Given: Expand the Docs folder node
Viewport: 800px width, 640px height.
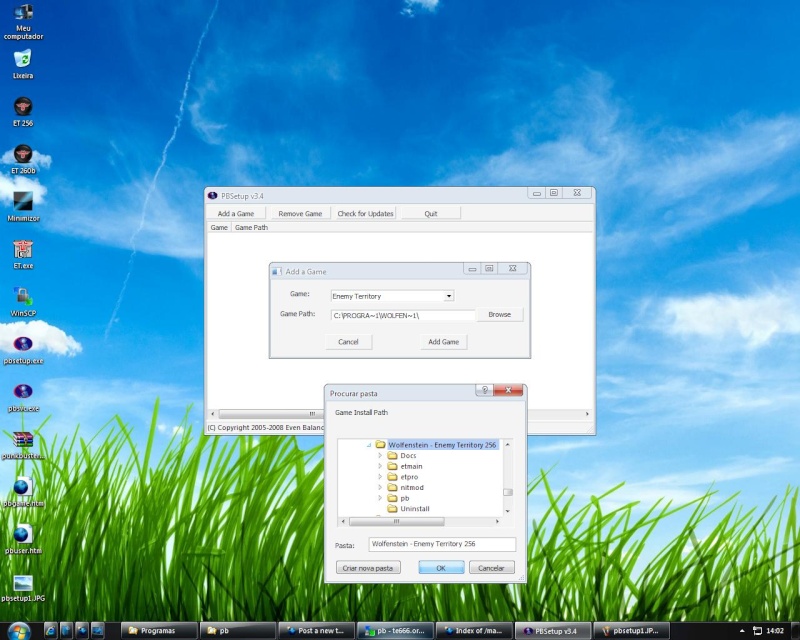Looking at the screenshot, I should pos(380,455).
